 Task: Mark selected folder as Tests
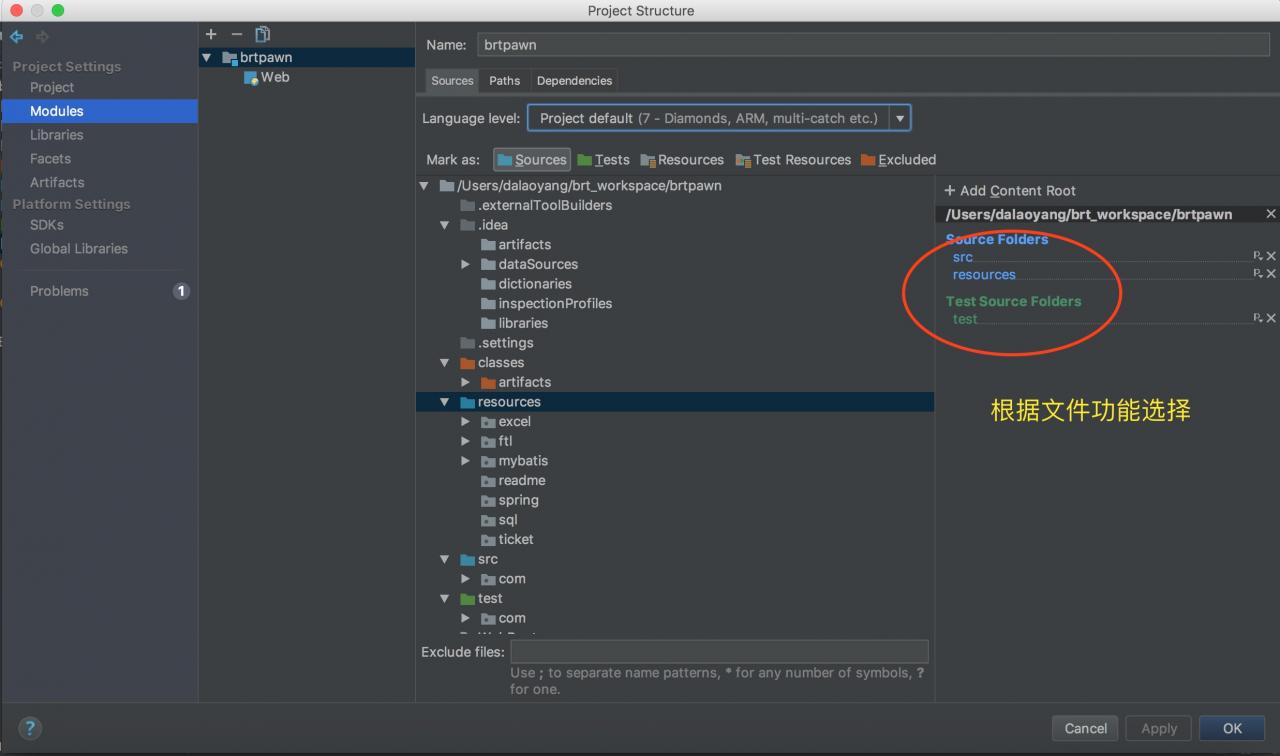(x=603, y=160)
